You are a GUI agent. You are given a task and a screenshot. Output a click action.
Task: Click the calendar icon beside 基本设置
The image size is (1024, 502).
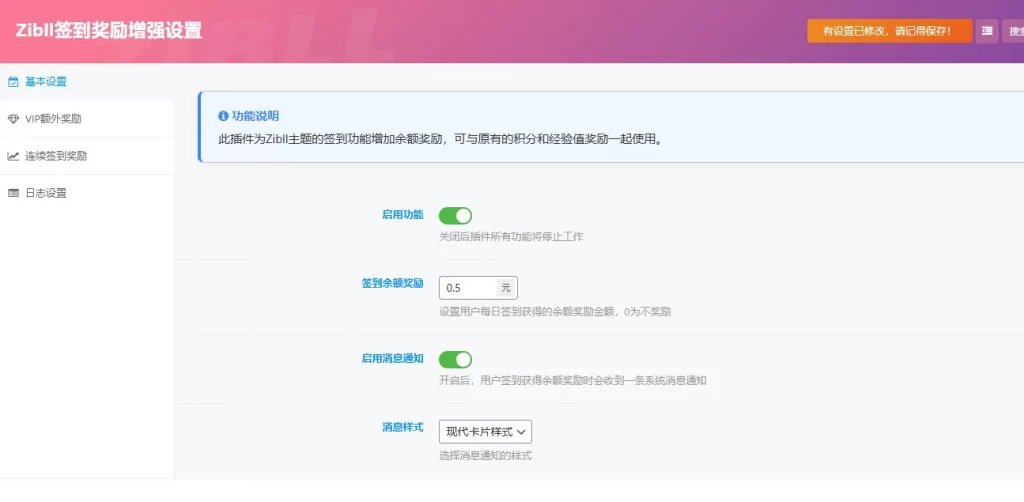[x=13, y=81]
